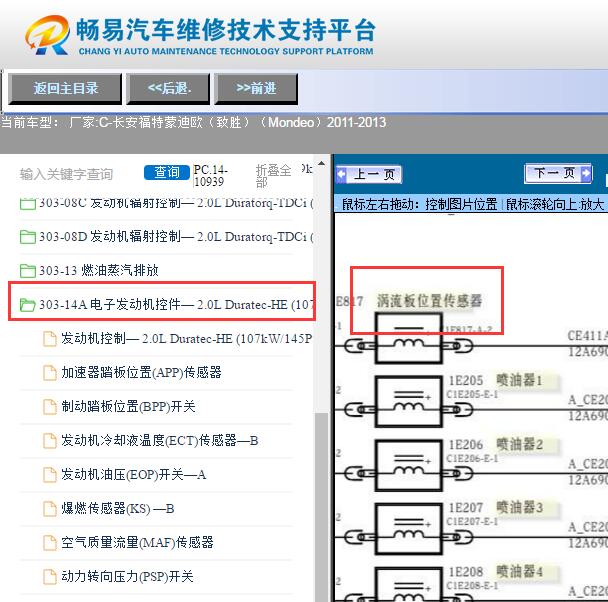
Task: Open 动力转向压力(PSP)开关 page
Action: [127, 576]
